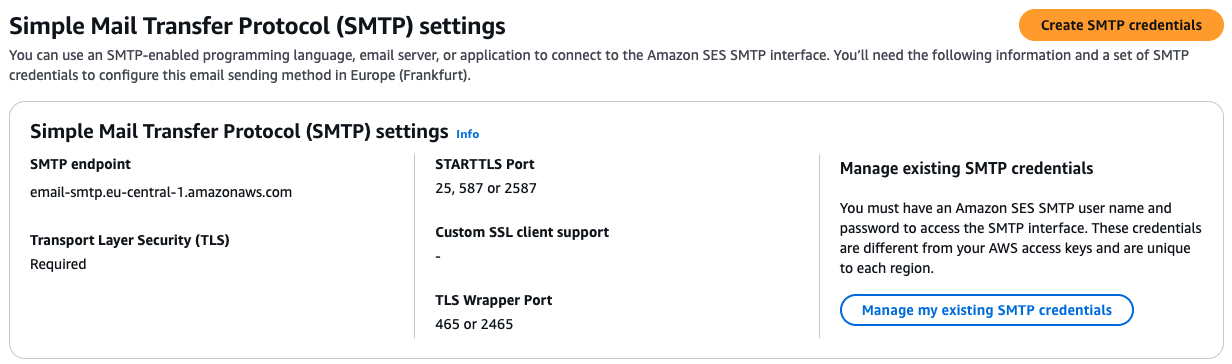The image size is (1232, 364).
Task: Click the Transport Layer Security (TLS) label
Action: (x=137, y=240)
